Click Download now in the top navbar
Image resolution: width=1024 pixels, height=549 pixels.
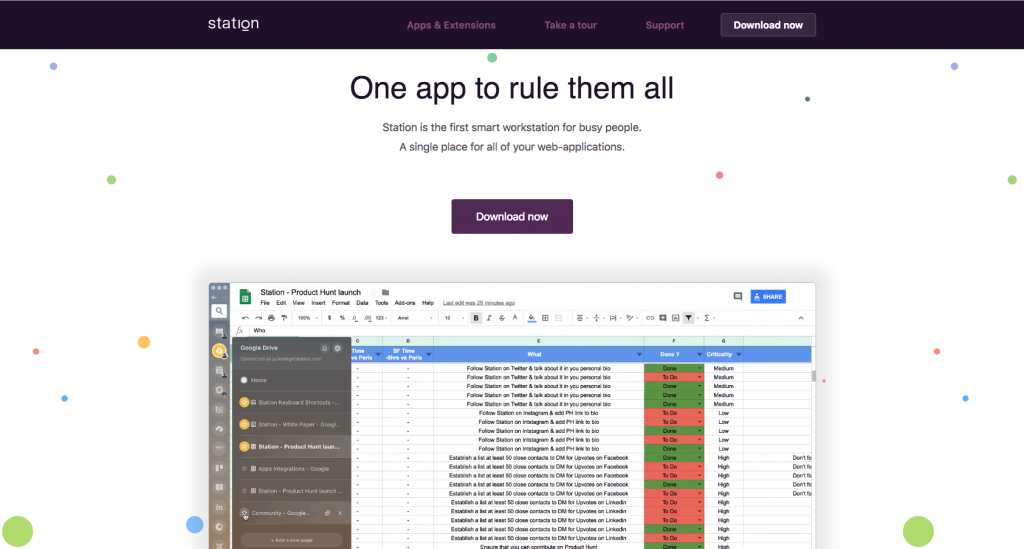click(x=768, y=25)
